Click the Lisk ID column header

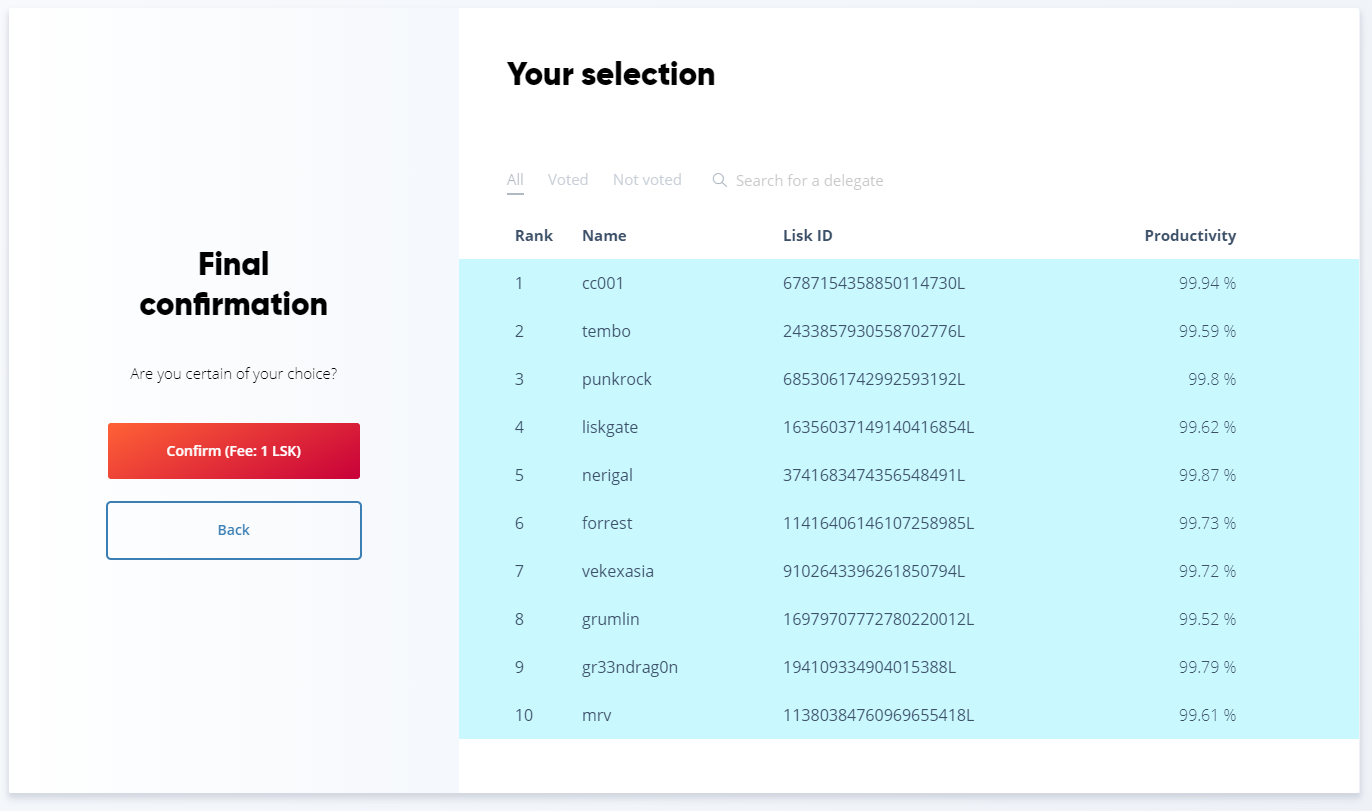[808, 236]
